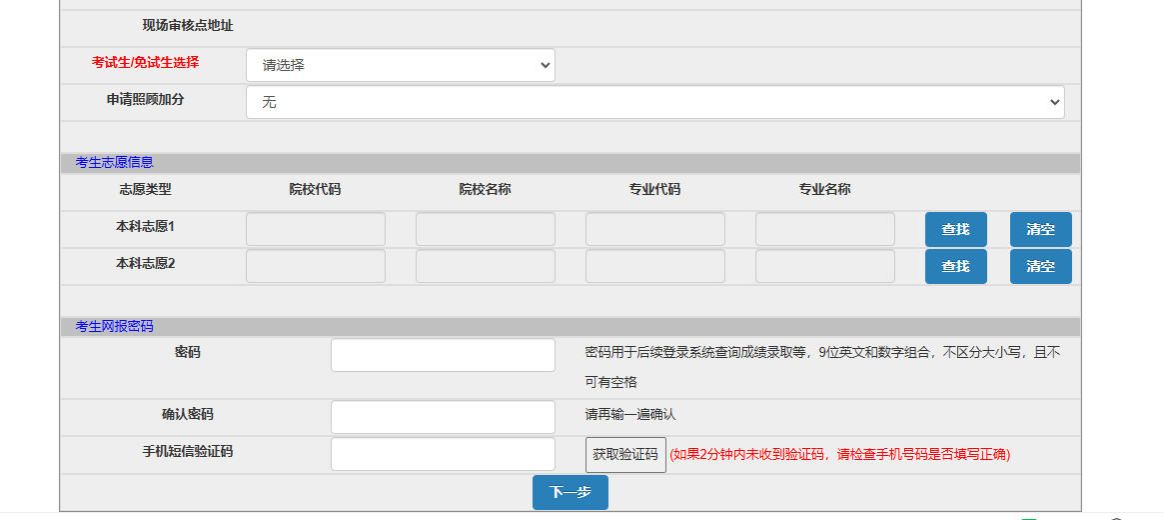The height and width of the screenshot is (520, 1164).
Task: Focus the 本科志愿2 专业代码 field
Action: click(x=655, y=266)
